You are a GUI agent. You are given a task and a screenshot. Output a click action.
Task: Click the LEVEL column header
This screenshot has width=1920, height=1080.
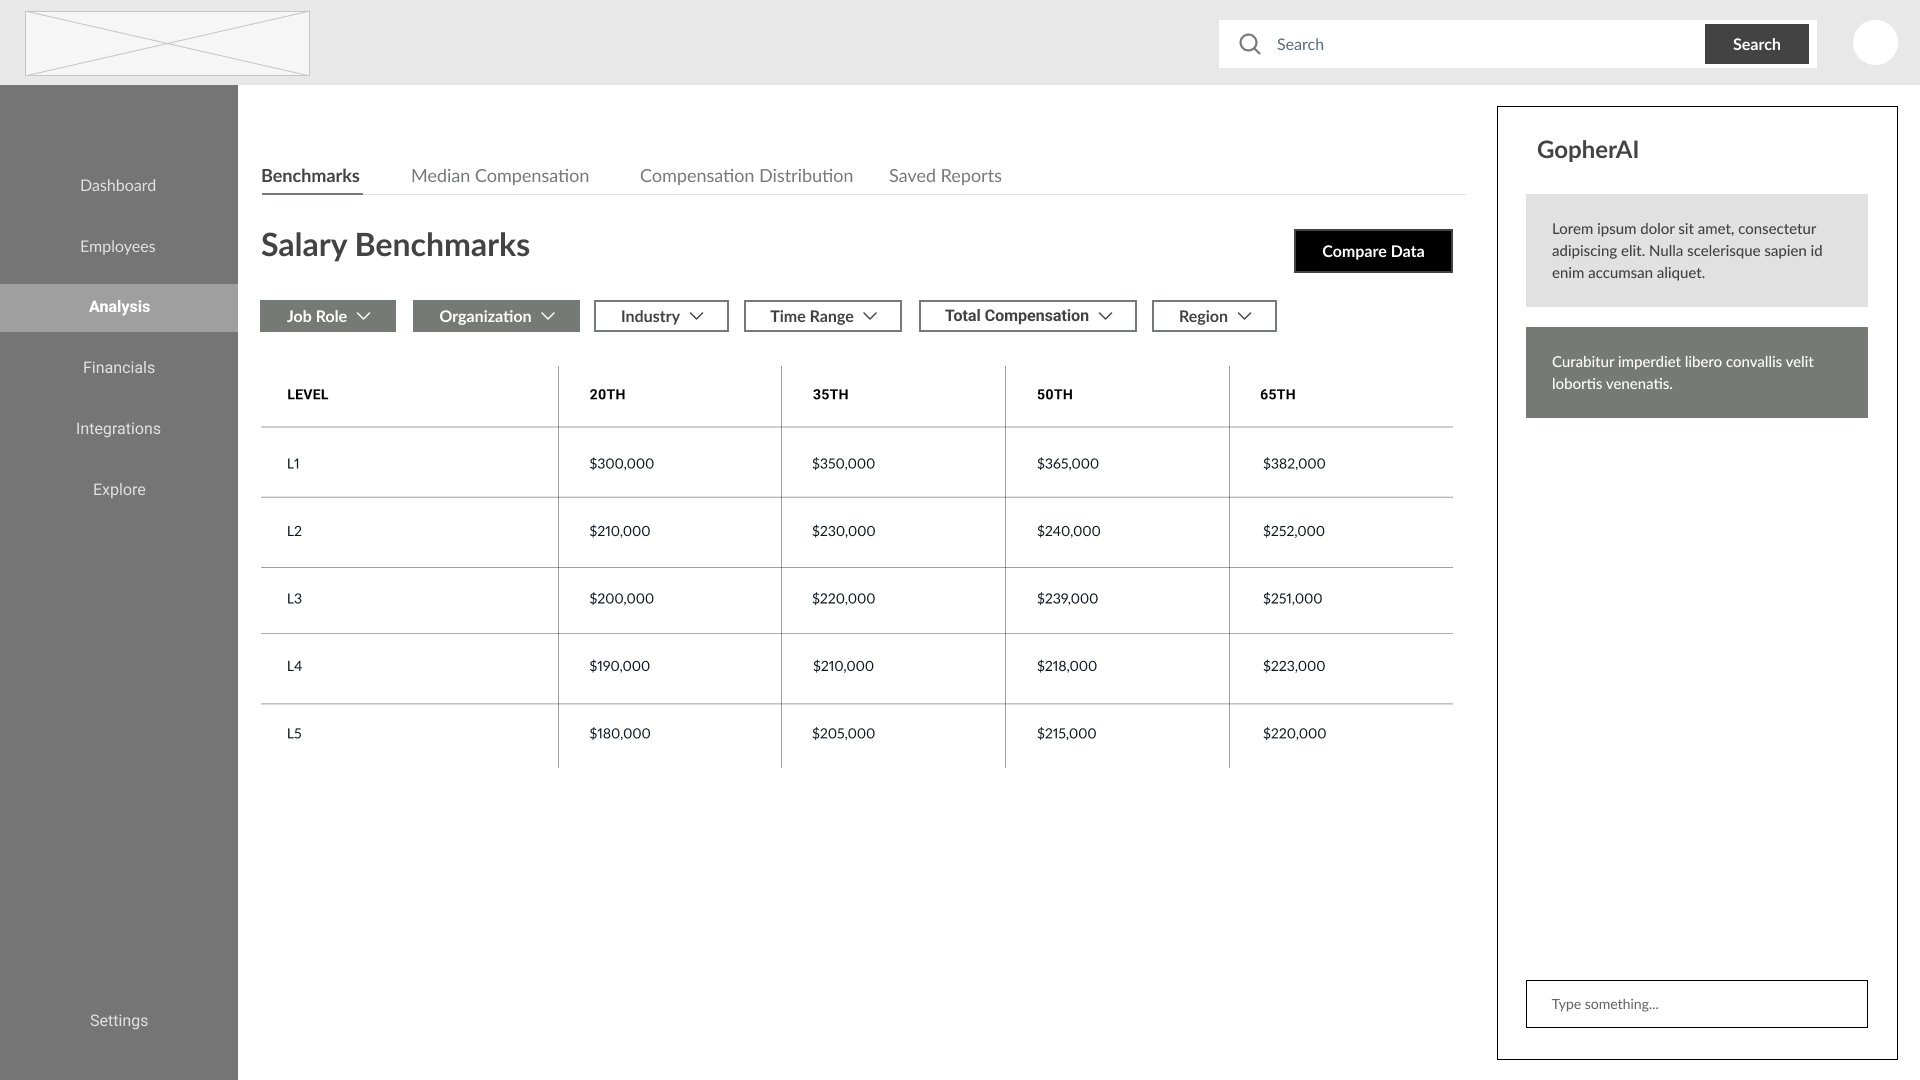307,394
